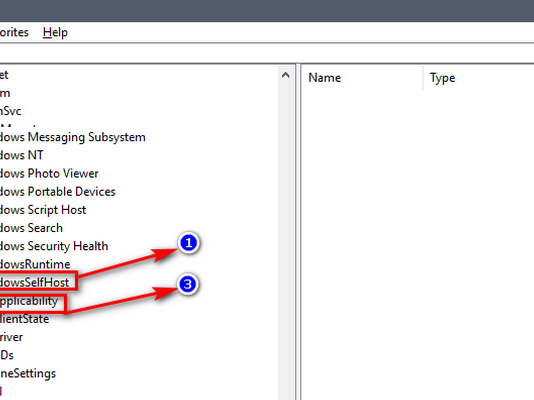Select the ClientState subkey
This screenshot has height=400, width=534.
(24, 319)
